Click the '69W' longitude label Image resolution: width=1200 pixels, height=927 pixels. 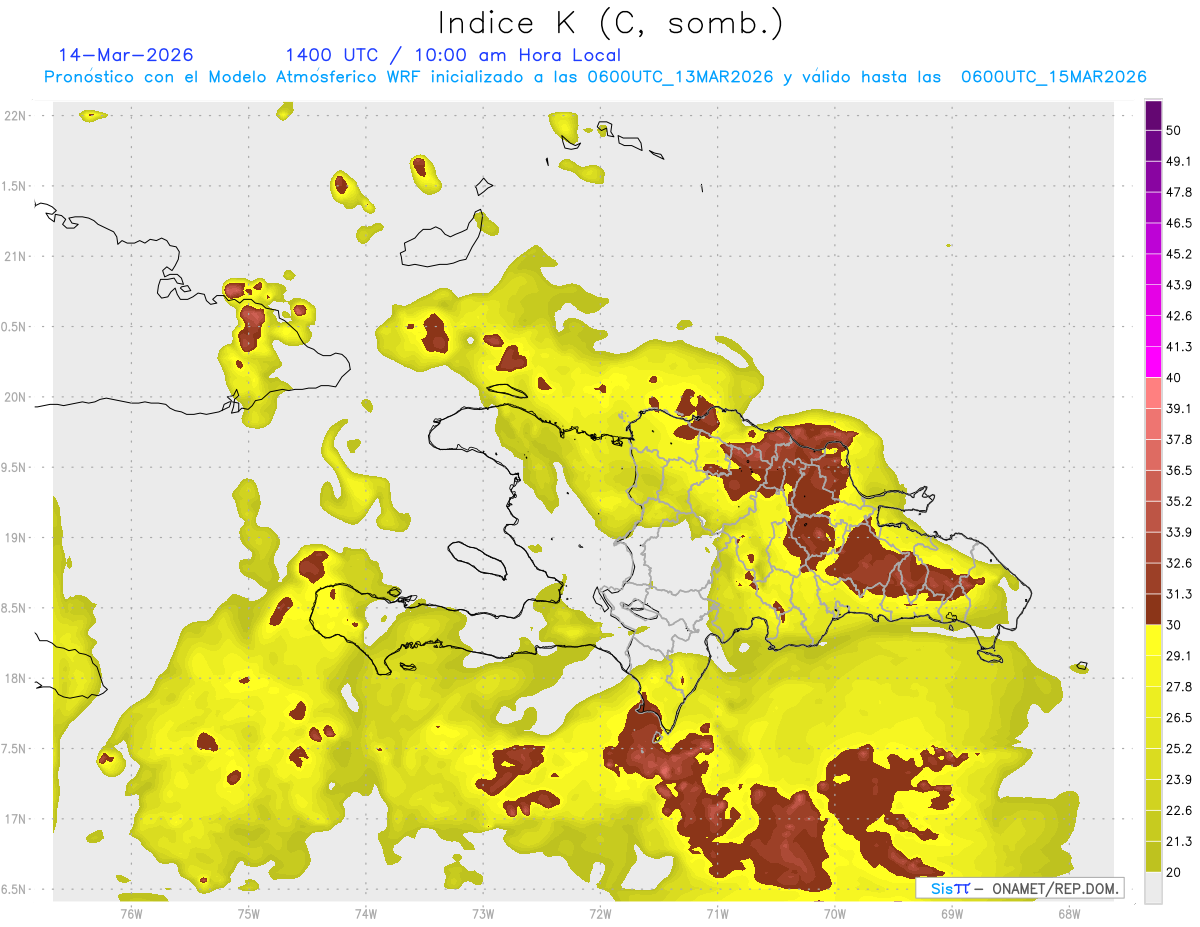[x=952, y=913]
